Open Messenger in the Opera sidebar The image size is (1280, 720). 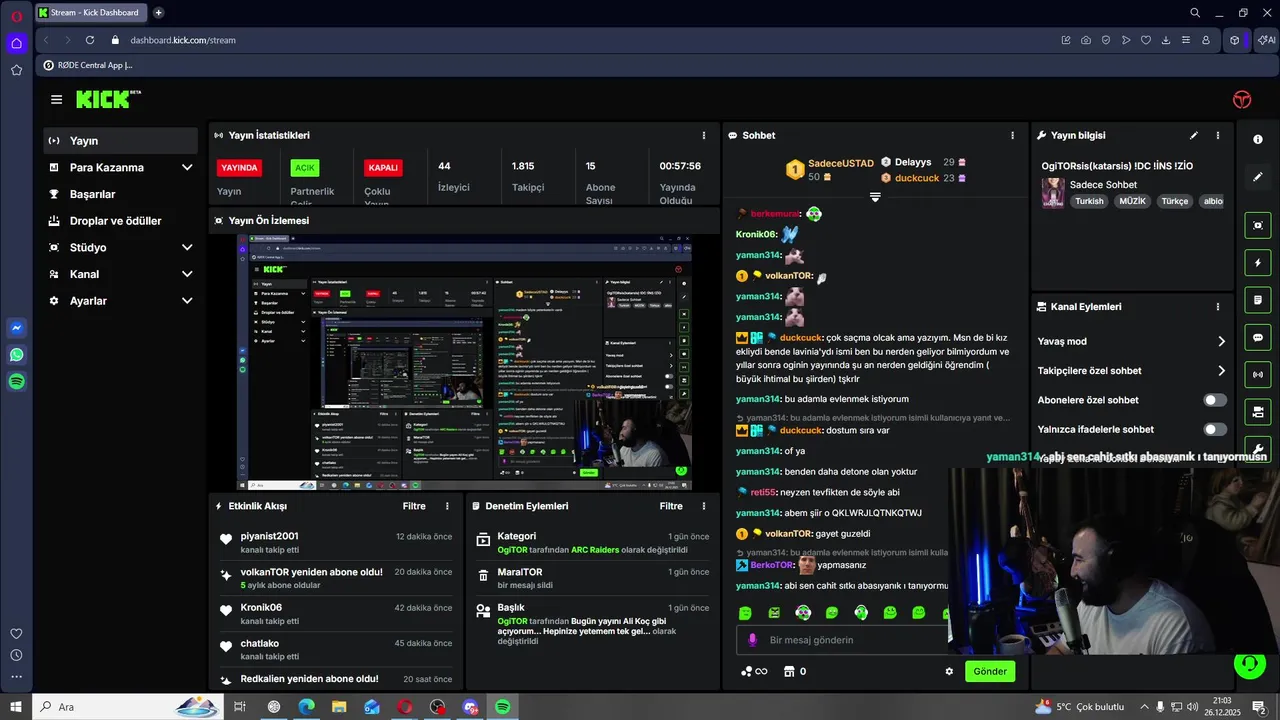click(x=16, y=328)
